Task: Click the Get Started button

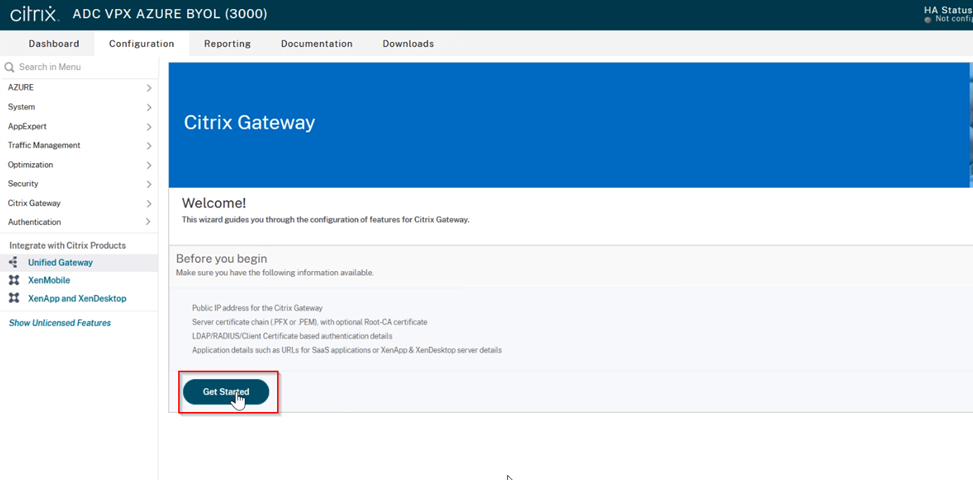Action: point(226,392)
